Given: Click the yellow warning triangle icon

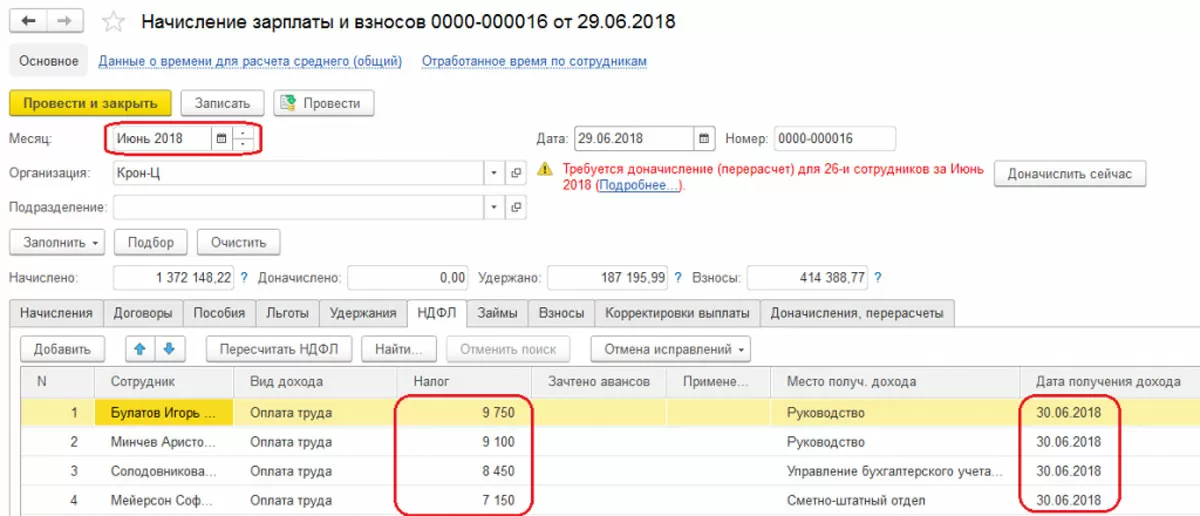Looking at the screenshot, I should click(x=545, y=169).
